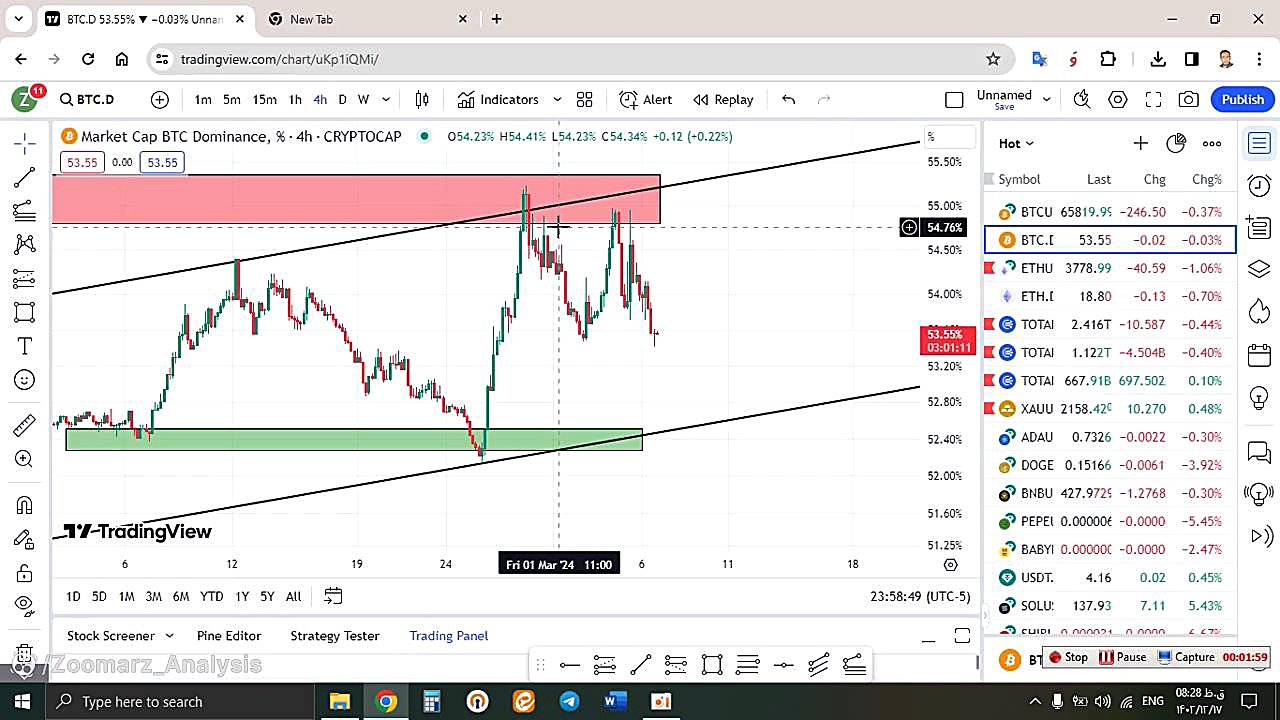Create an Alert
1280x720 pixels.
coord(646,99)
